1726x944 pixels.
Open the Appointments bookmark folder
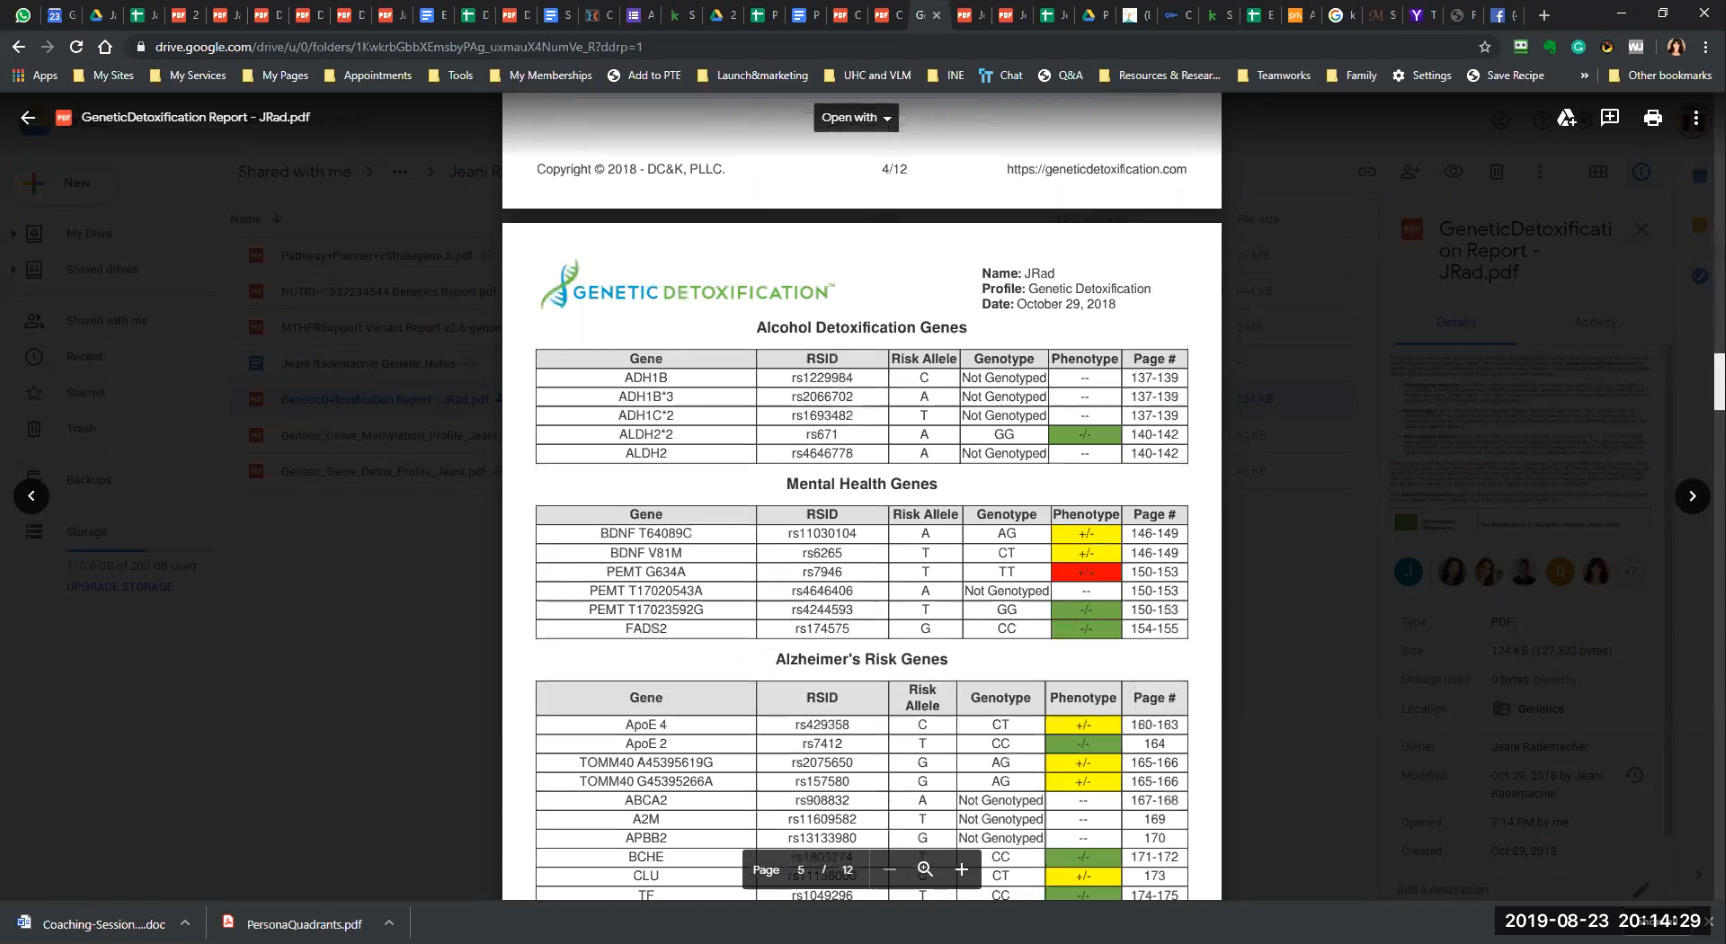point(367,75)
